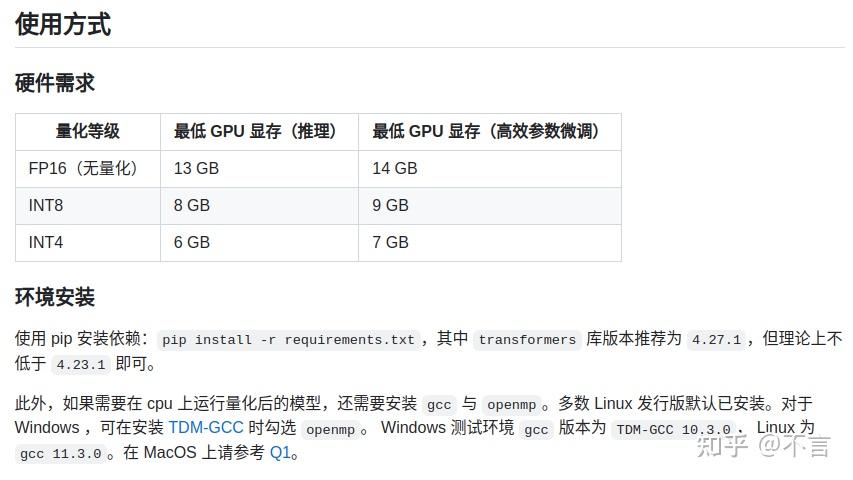Select the 13 GB table cell
Viewport: 853px width, 480px height.
(x=196, y=168)
